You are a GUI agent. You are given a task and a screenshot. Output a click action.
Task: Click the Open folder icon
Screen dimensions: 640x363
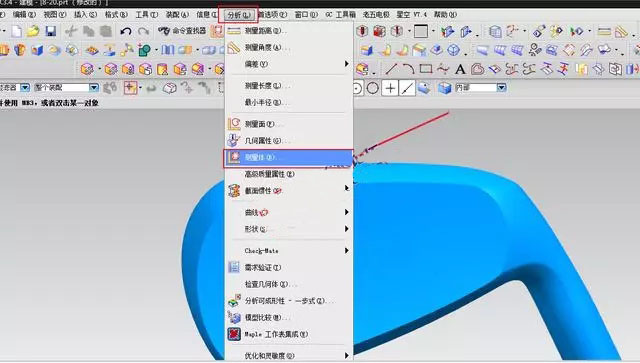tap(33, 31)
